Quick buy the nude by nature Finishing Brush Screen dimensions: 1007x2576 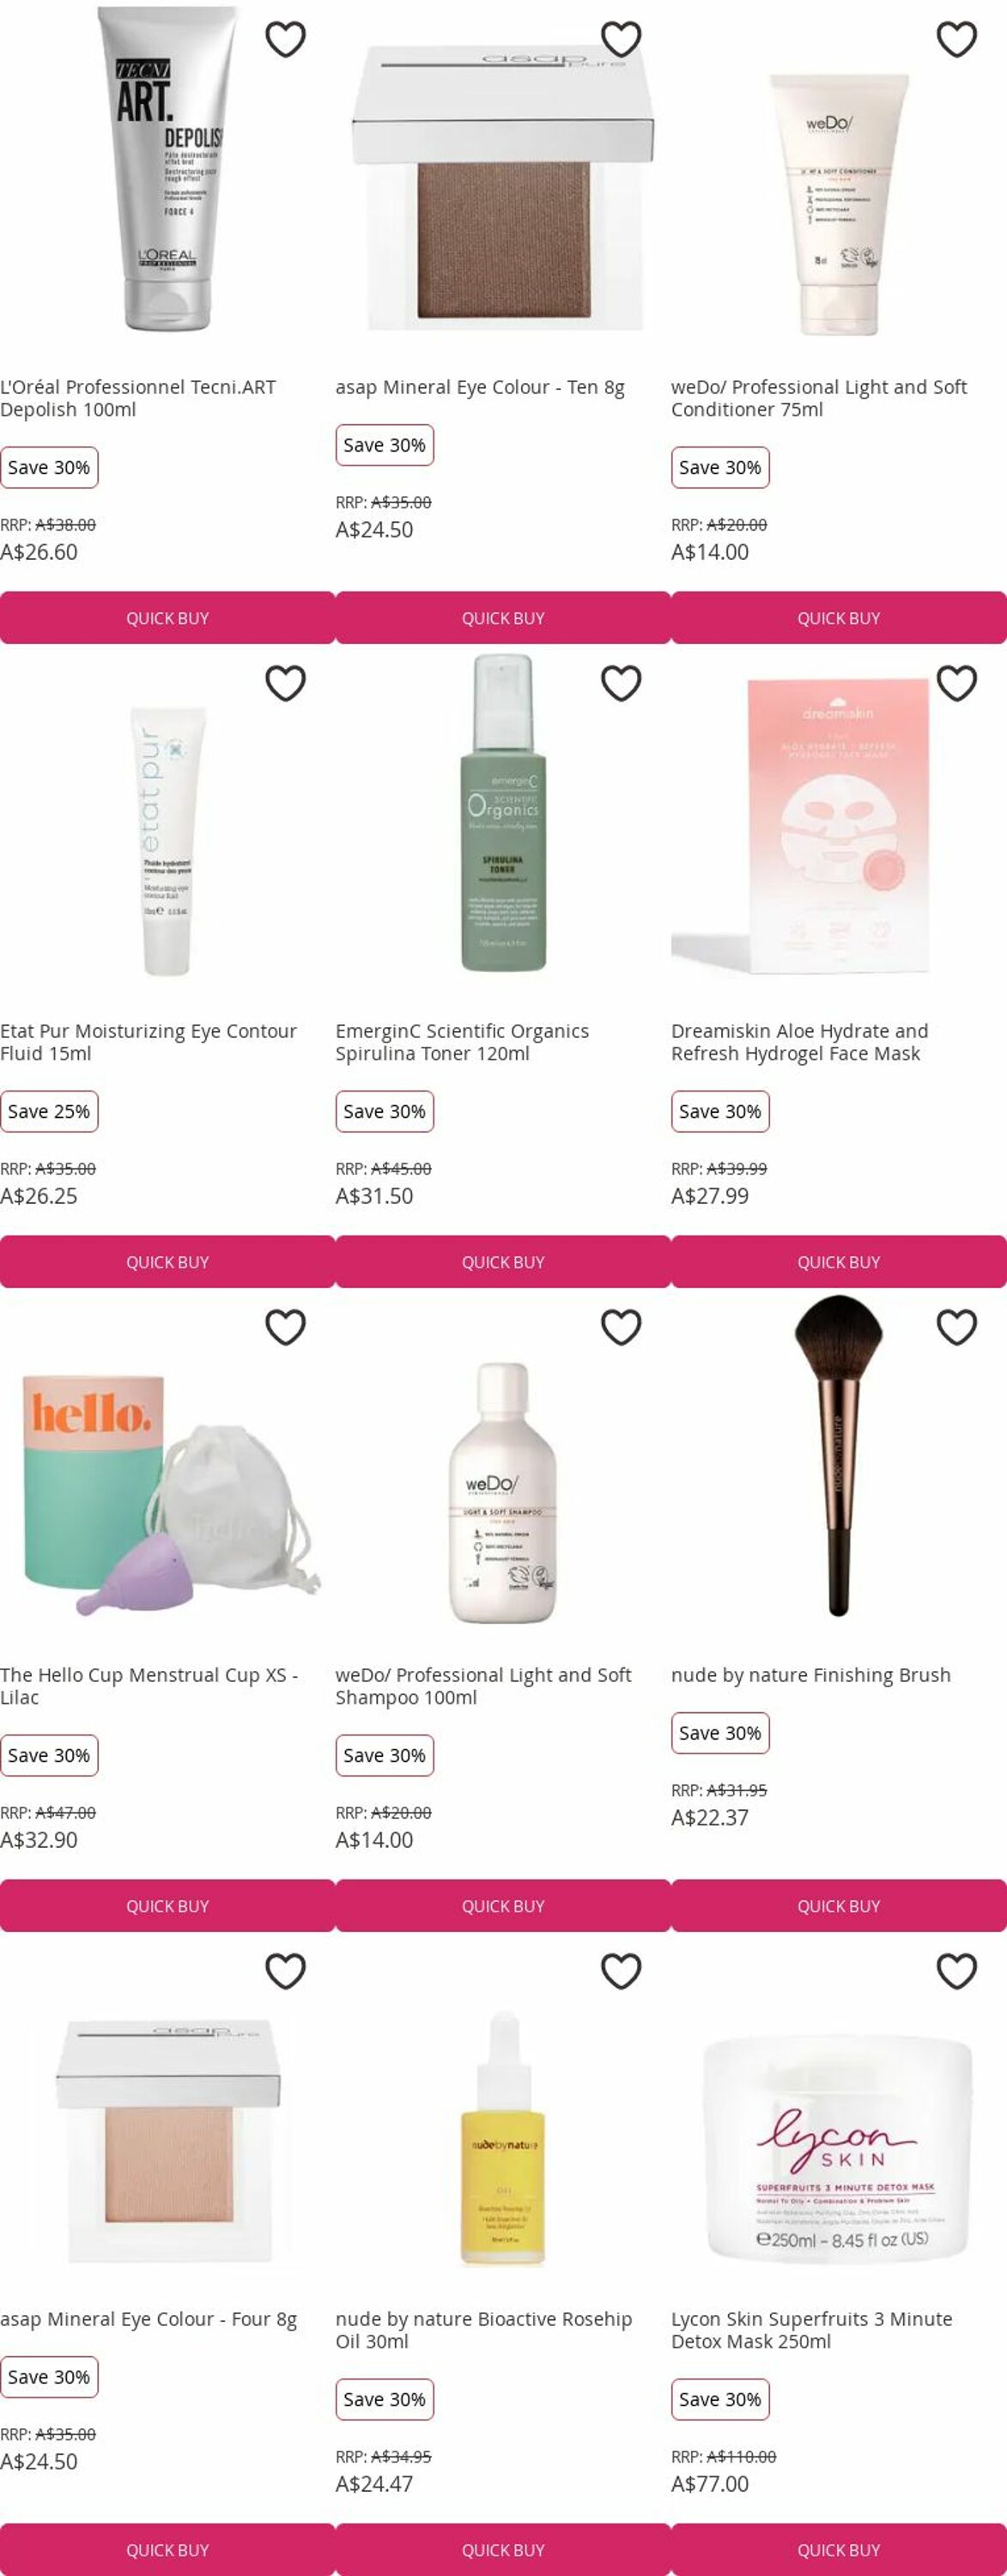(x=839, y=1906)
